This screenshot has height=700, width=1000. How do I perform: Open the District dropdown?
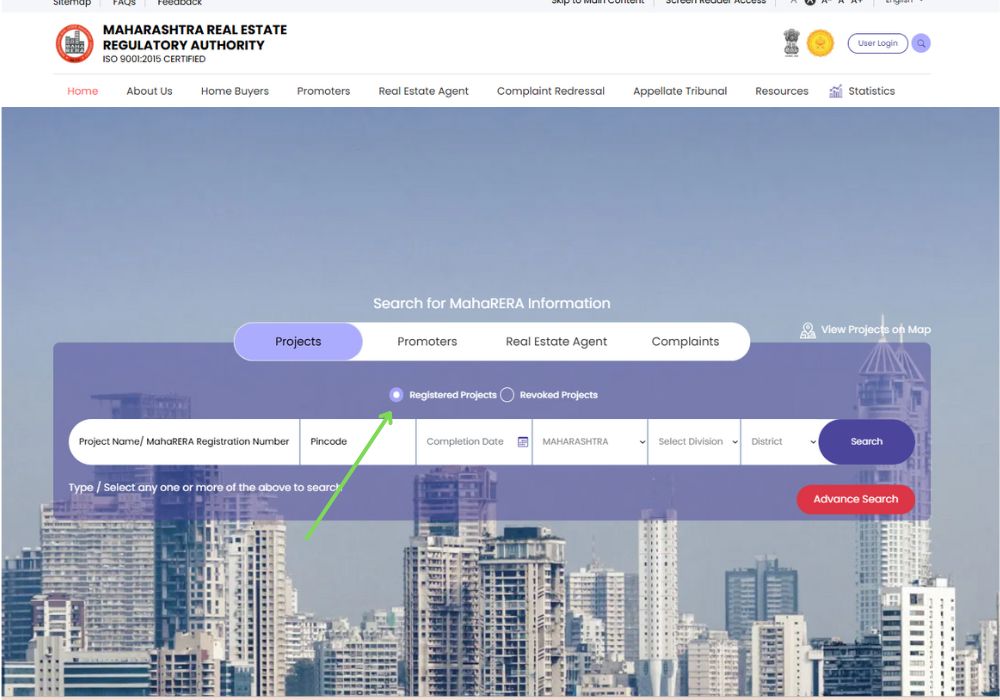[x=779, y=442]
